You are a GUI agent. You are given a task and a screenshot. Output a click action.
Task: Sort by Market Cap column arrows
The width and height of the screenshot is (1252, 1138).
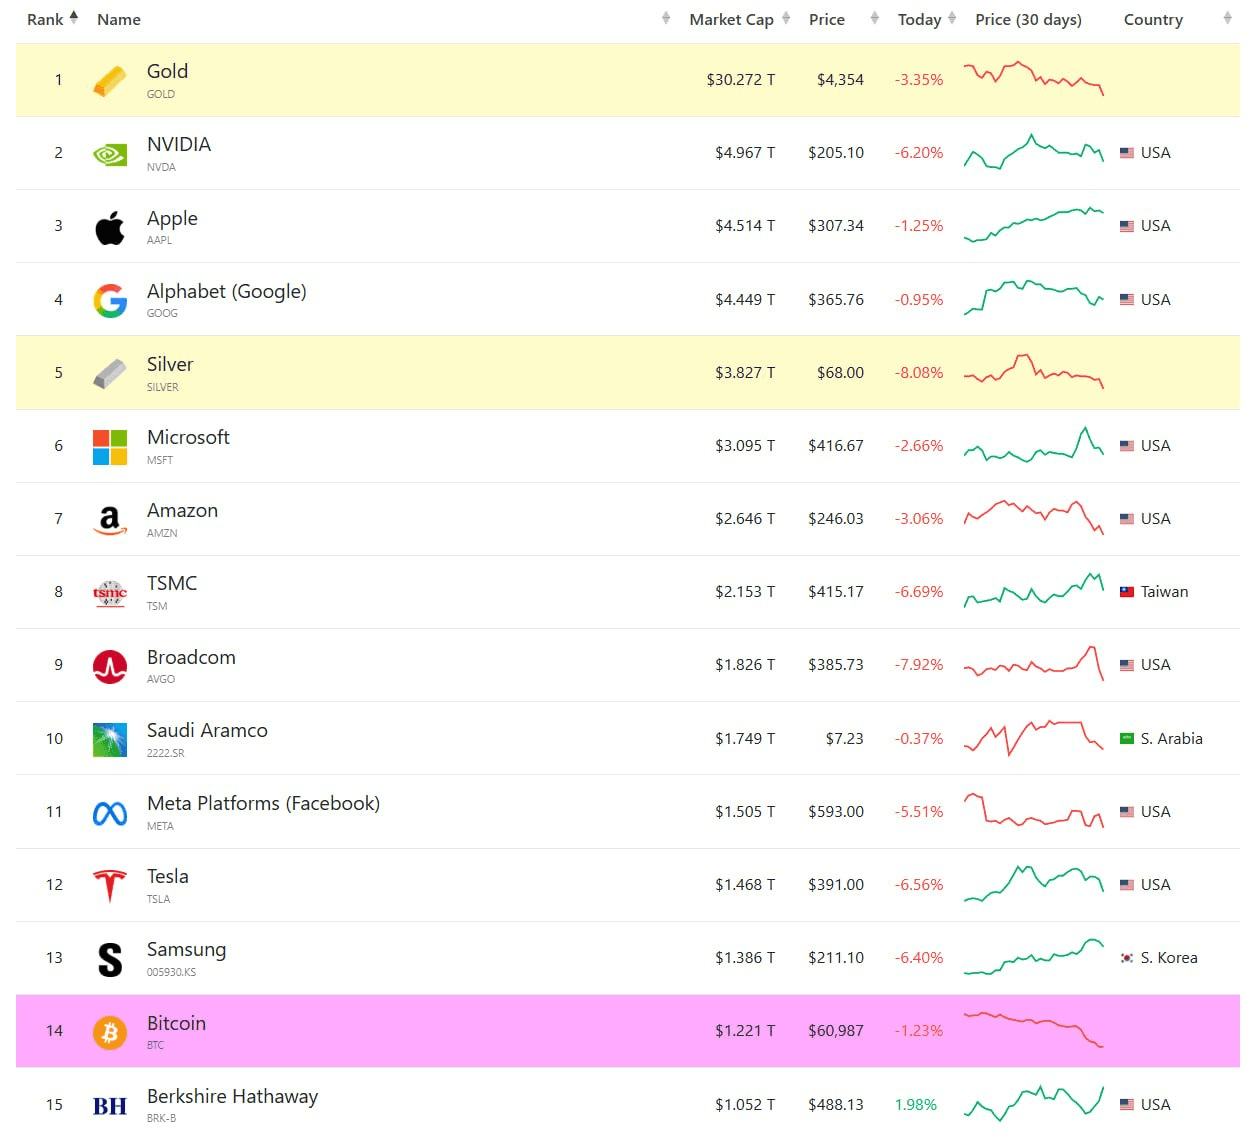point(786,18)
